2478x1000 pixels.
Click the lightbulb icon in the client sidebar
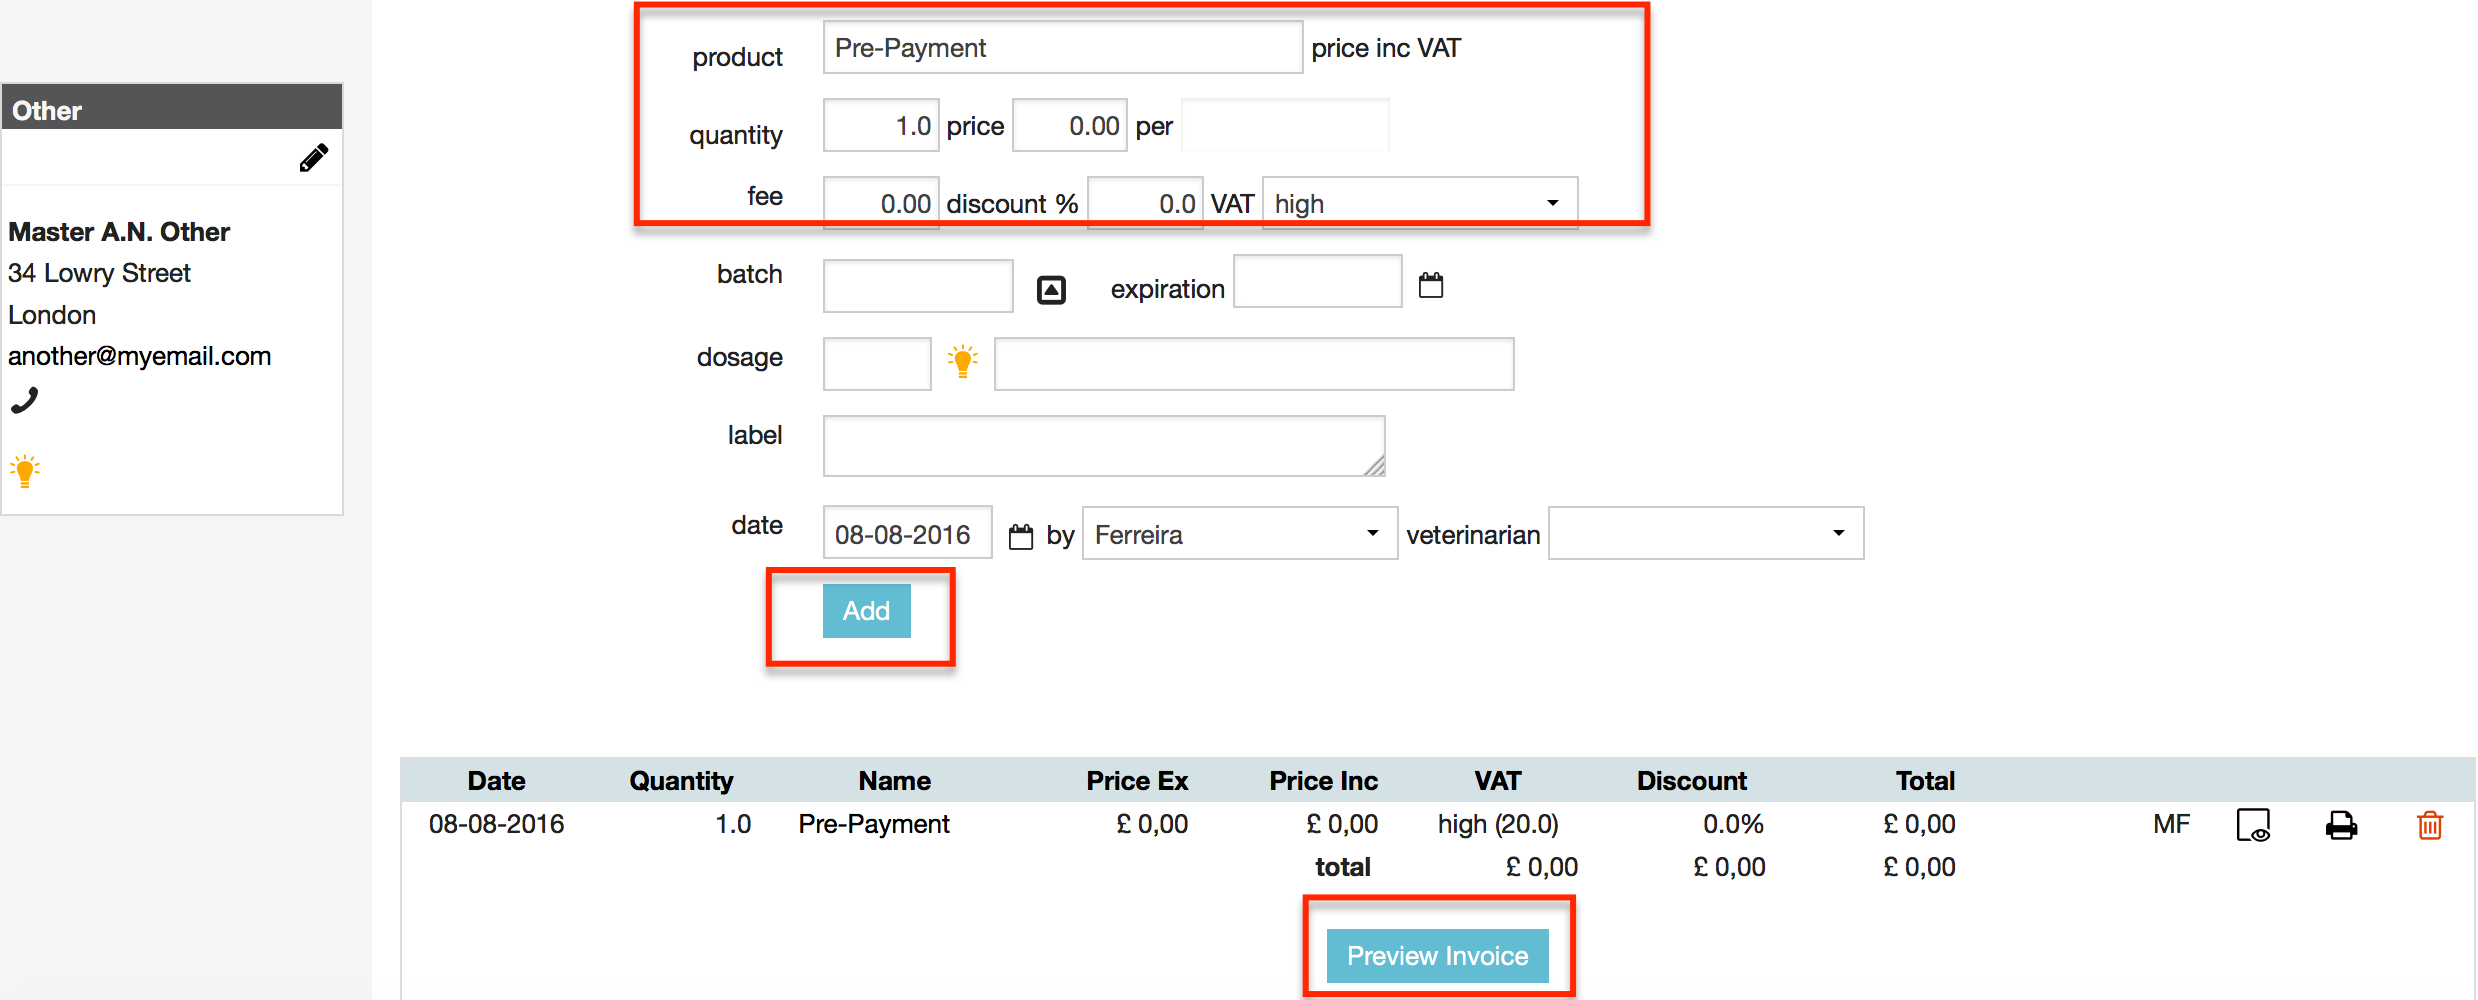coord(24,469)
